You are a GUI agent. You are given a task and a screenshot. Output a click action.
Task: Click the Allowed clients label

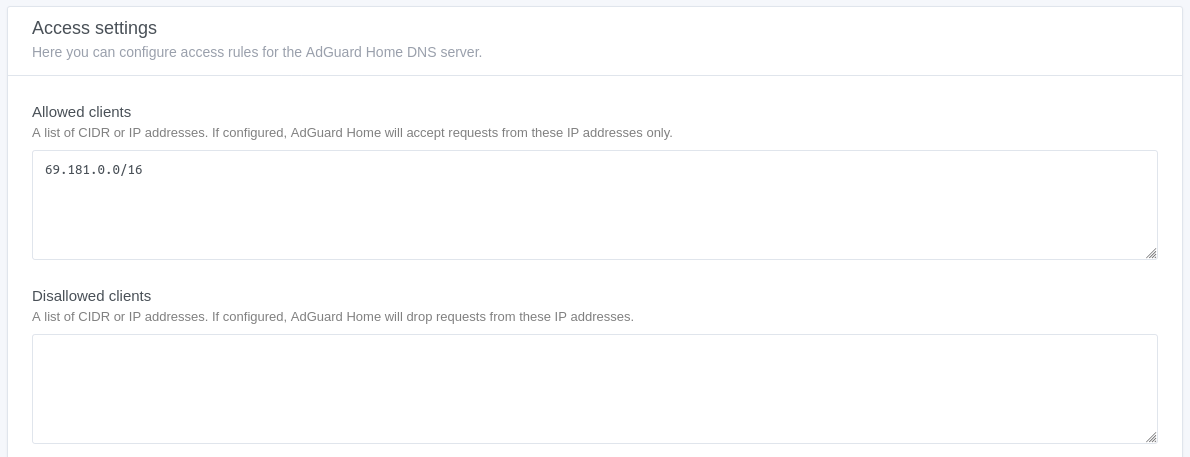click(x=81, y=112)
